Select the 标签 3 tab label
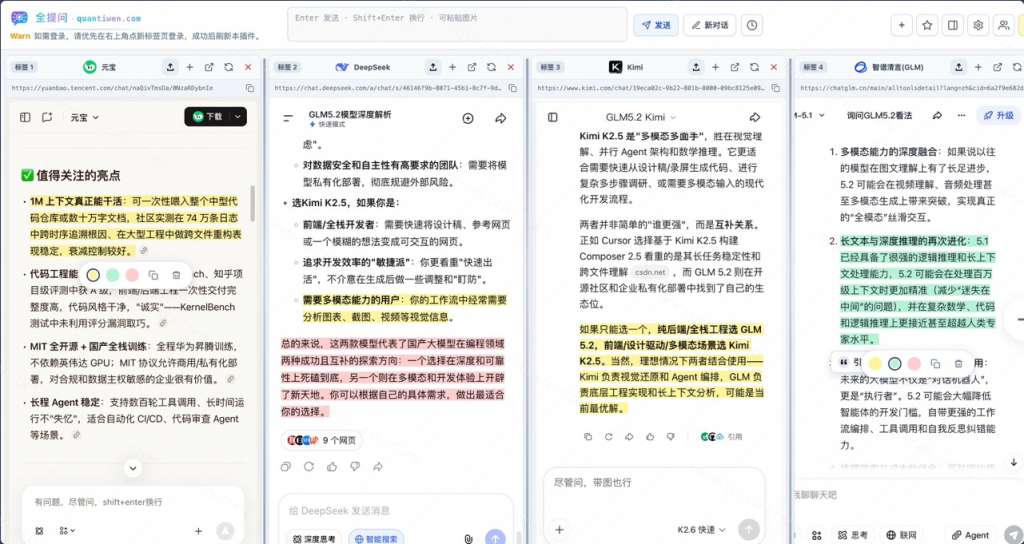 pos(550,67)
